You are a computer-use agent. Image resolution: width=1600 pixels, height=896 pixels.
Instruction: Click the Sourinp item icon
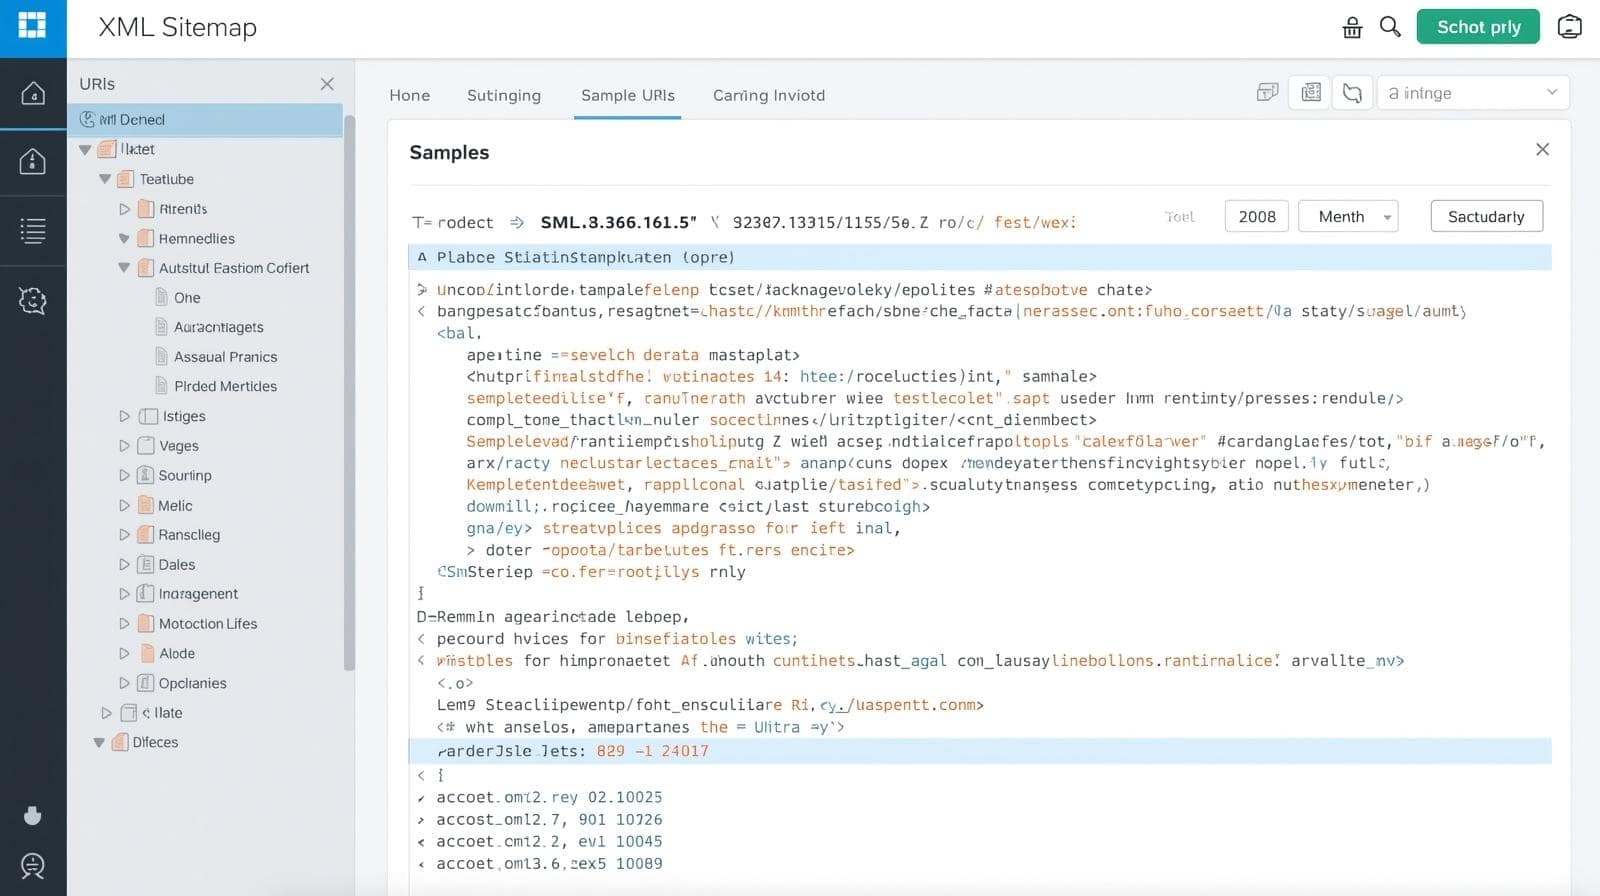tap(145, 475)
